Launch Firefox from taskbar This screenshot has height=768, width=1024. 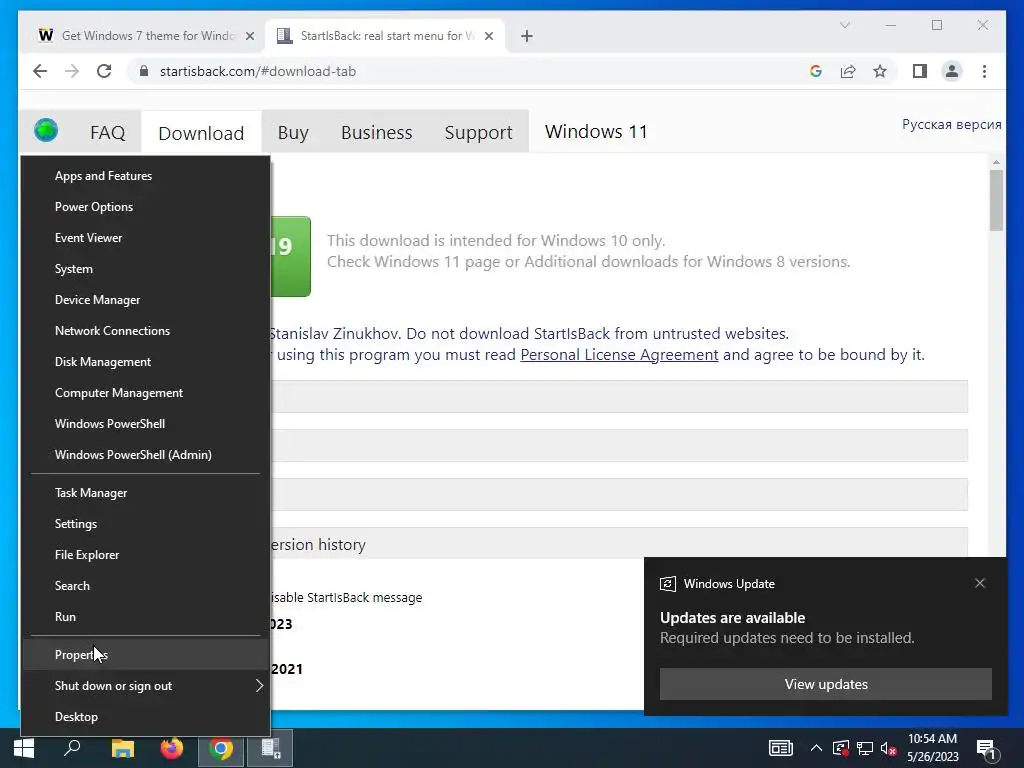(172, 748)
